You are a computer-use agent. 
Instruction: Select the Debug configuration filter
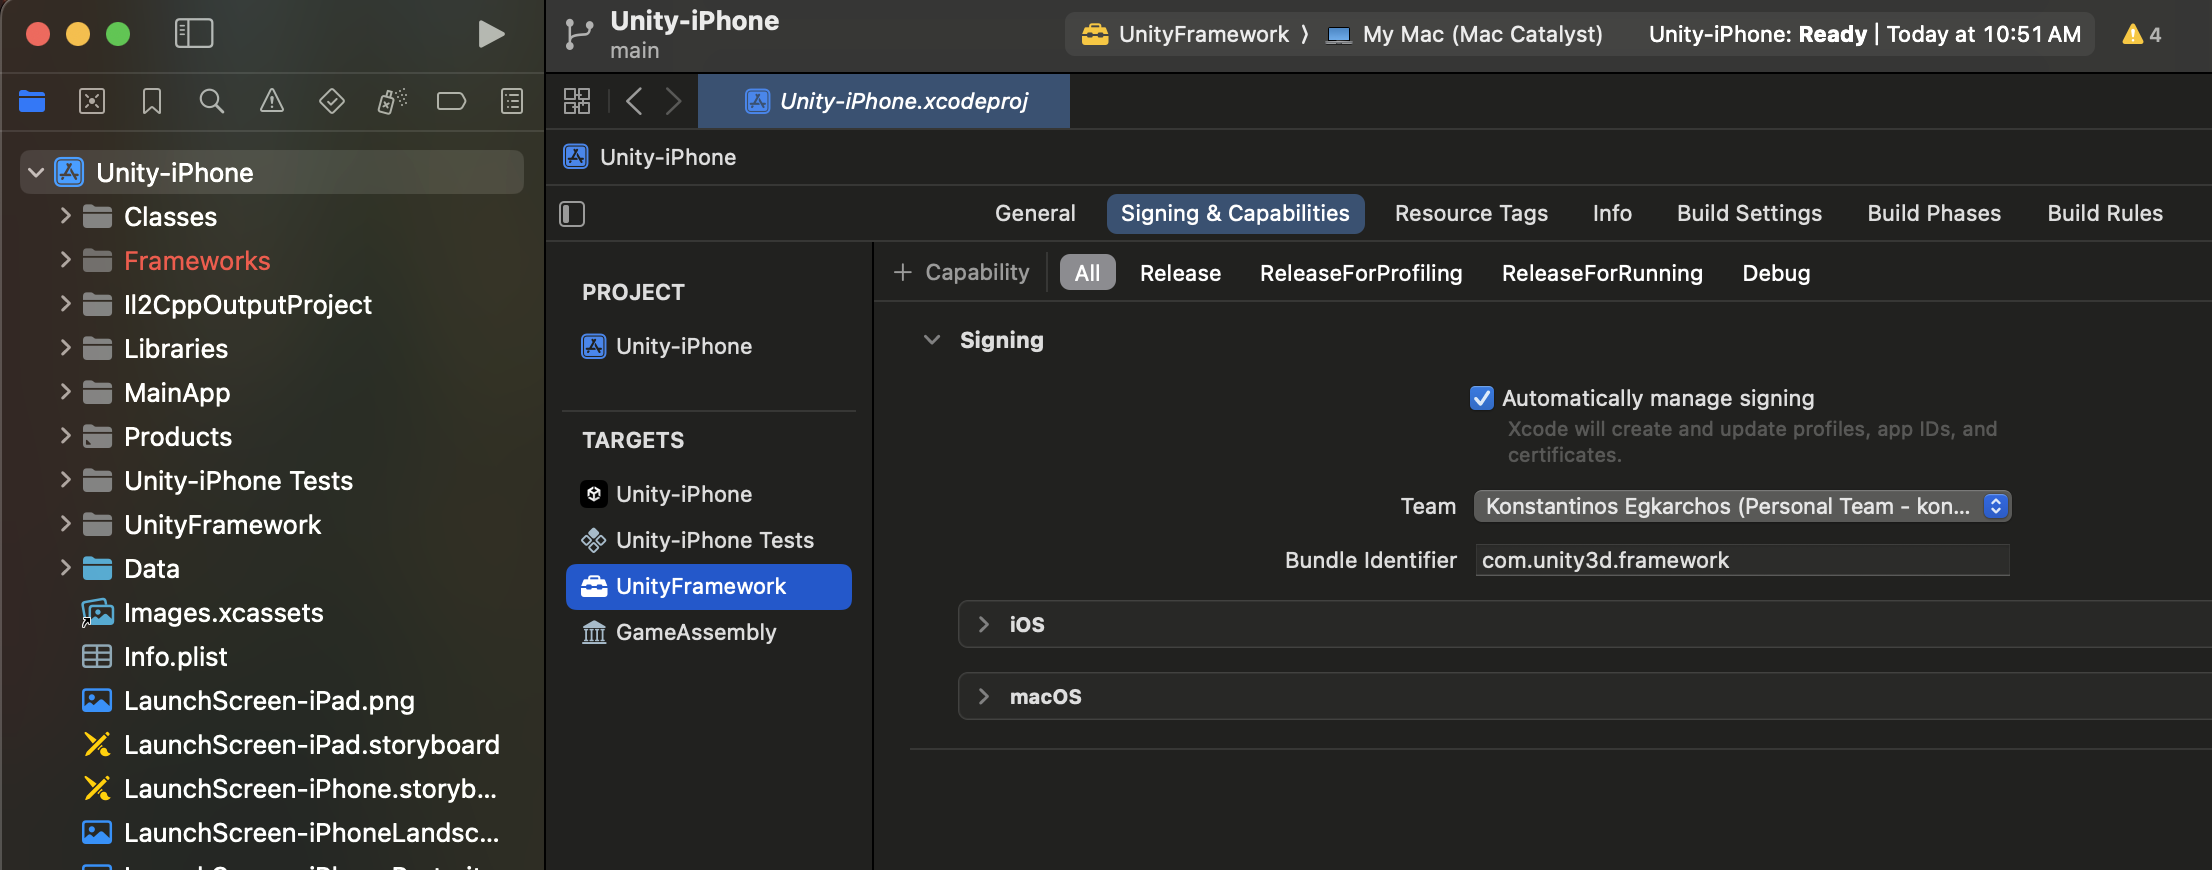click(1776, 273)
